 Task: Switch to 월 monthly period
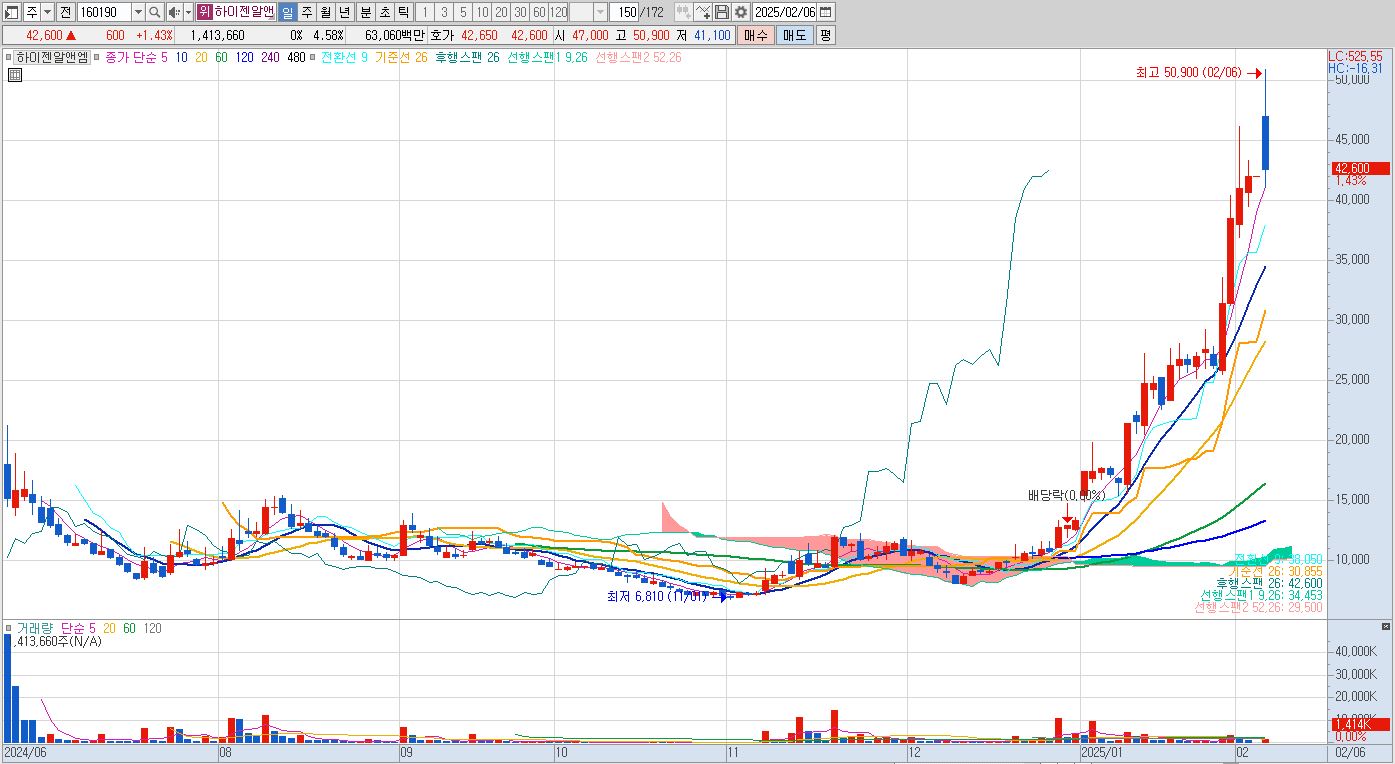click(x=325, y=12)
